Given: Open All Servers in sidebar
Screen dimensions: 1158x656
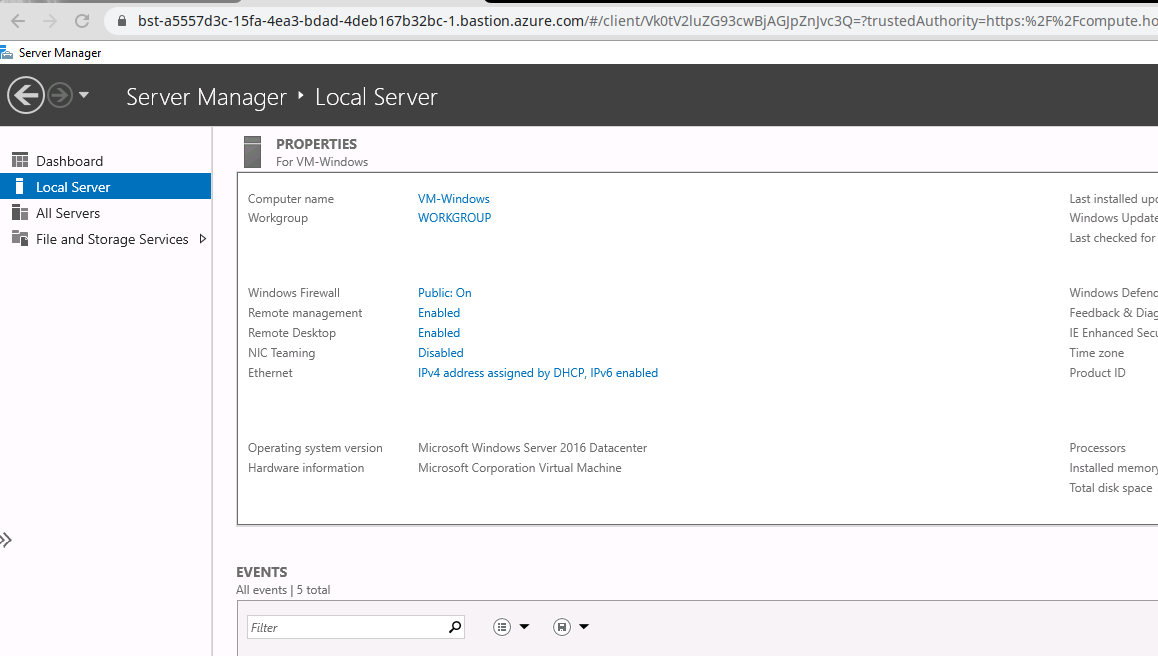Looking at the screenshot, I should (x=68, y=213).
